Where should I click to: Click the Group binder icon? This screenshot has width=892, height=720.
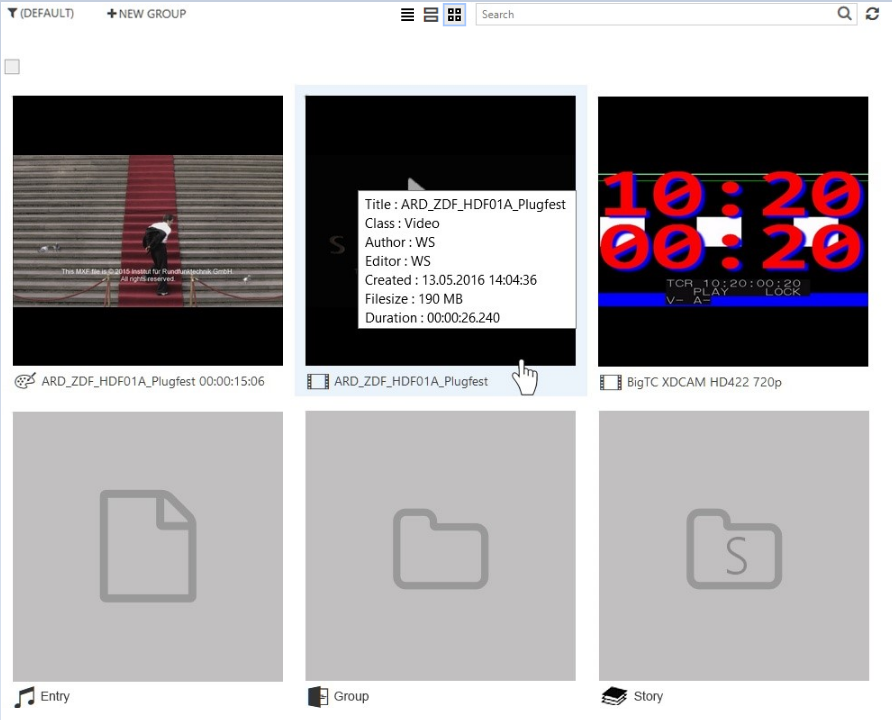pyautogui.click(x=317, y=697)
